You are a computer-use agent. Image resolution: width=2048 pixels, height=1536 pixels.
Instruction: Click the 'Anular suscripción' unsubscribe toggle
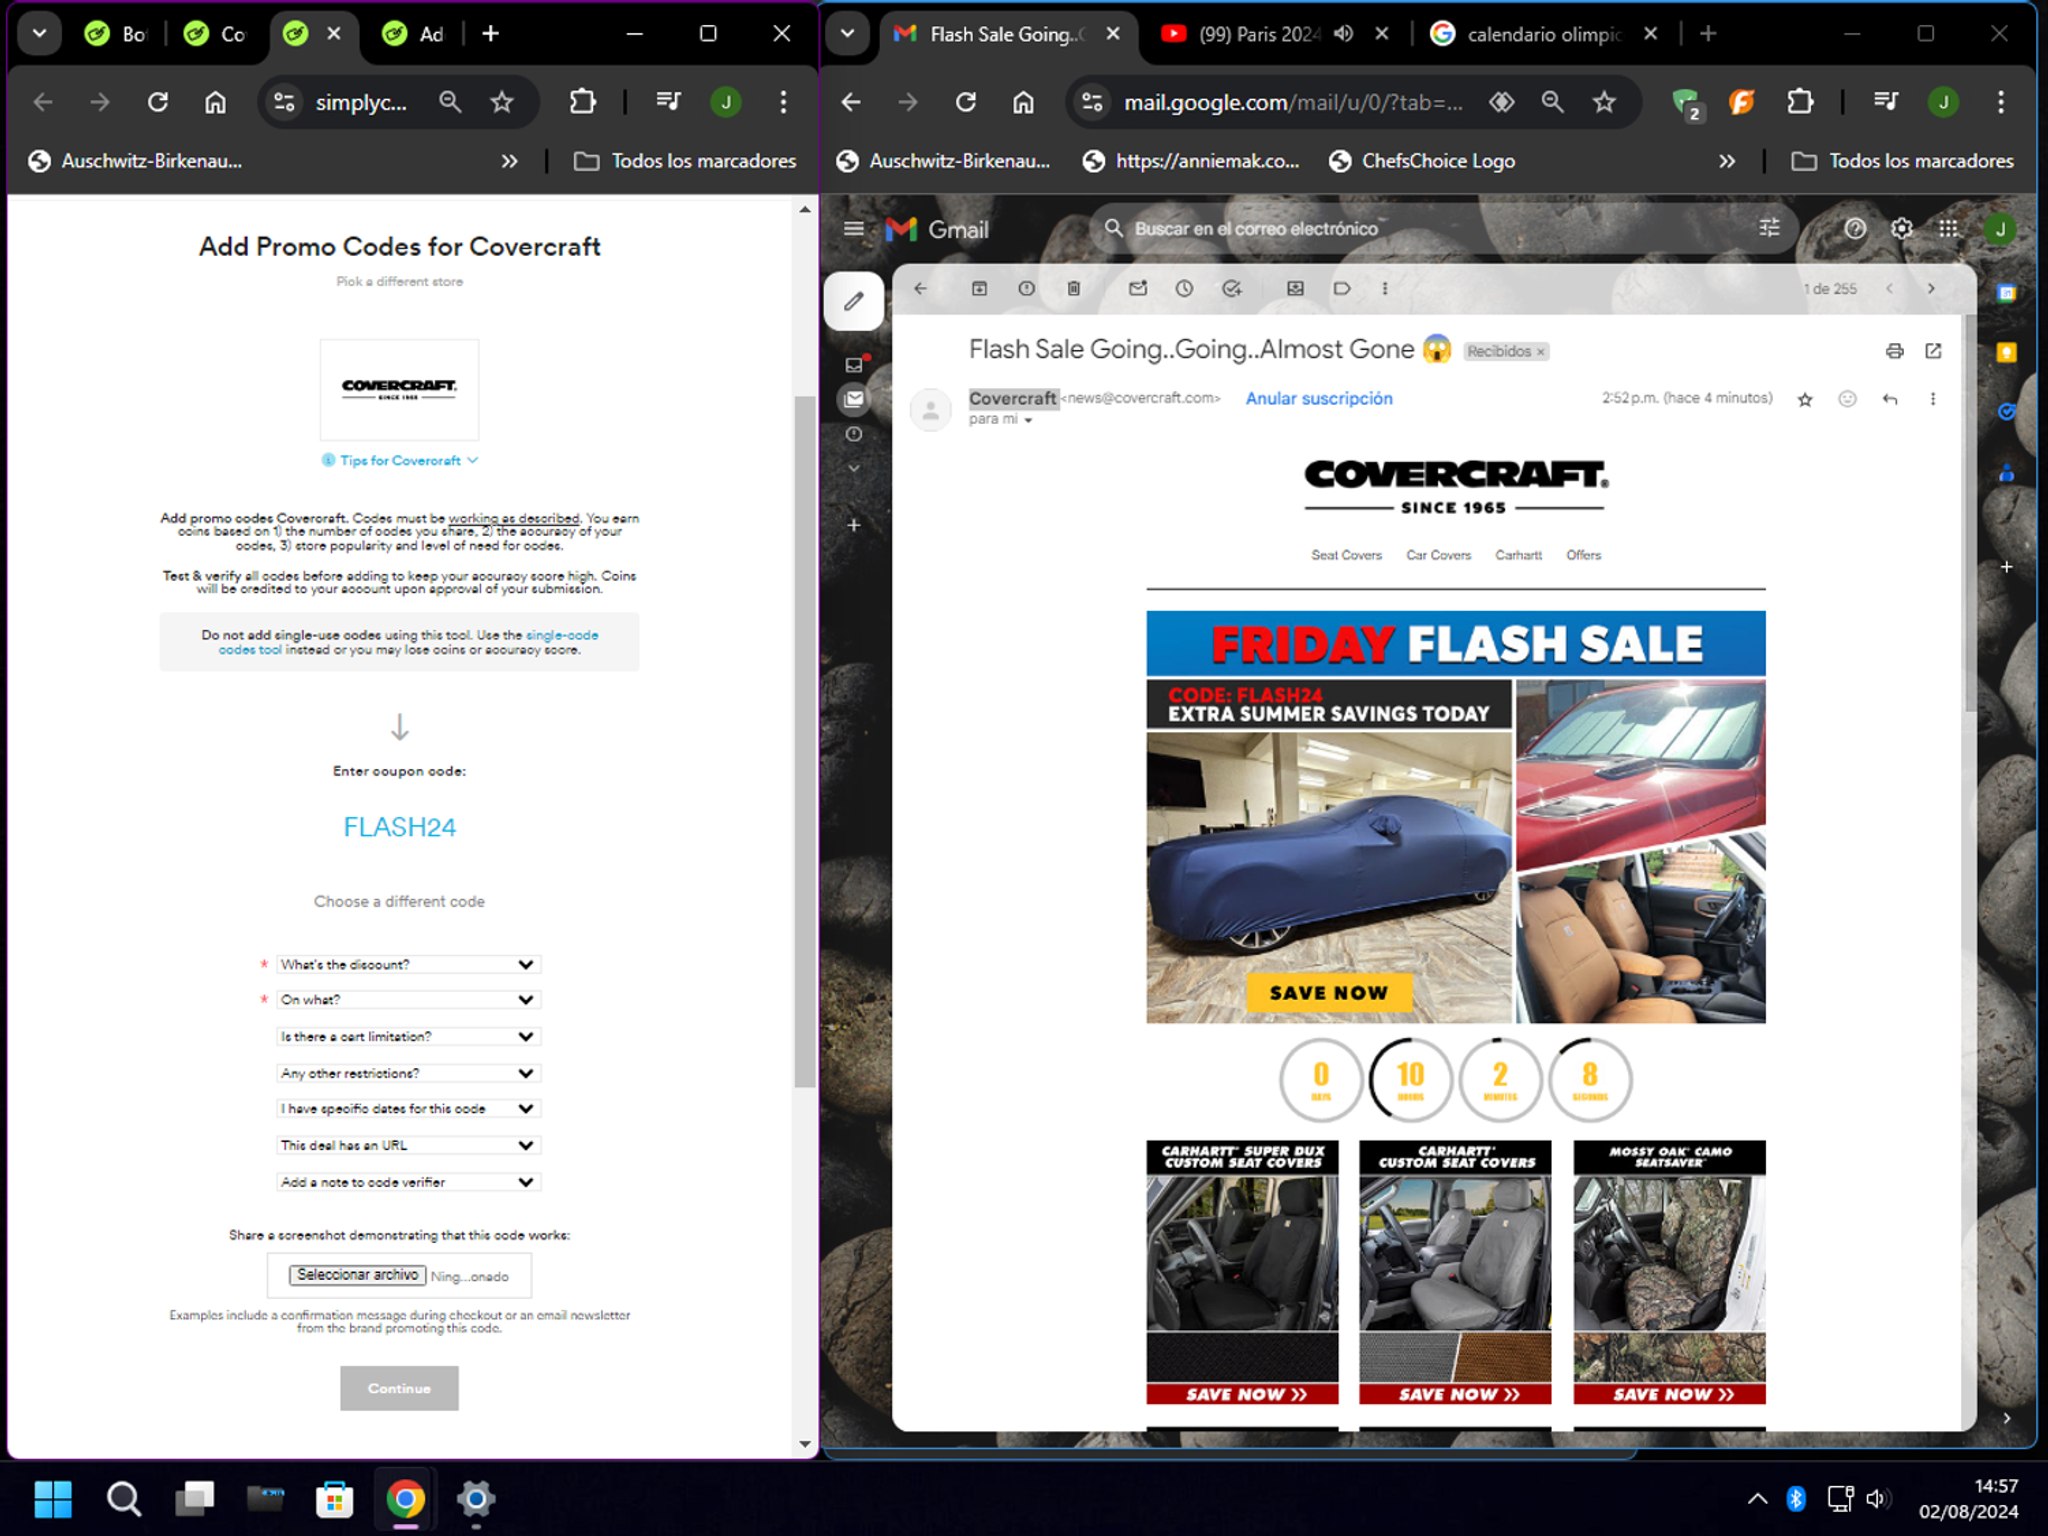(x=1319, y=399)
